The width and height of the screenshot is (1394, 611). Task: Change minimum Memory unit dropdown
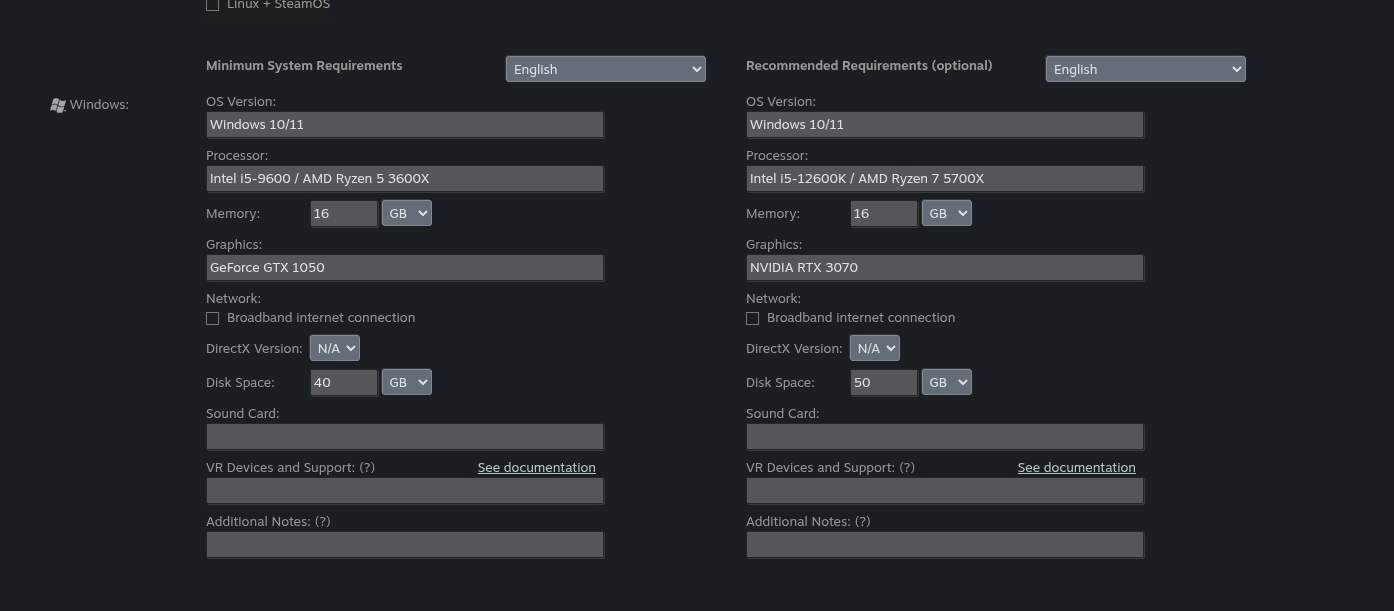tap(406, 213)
